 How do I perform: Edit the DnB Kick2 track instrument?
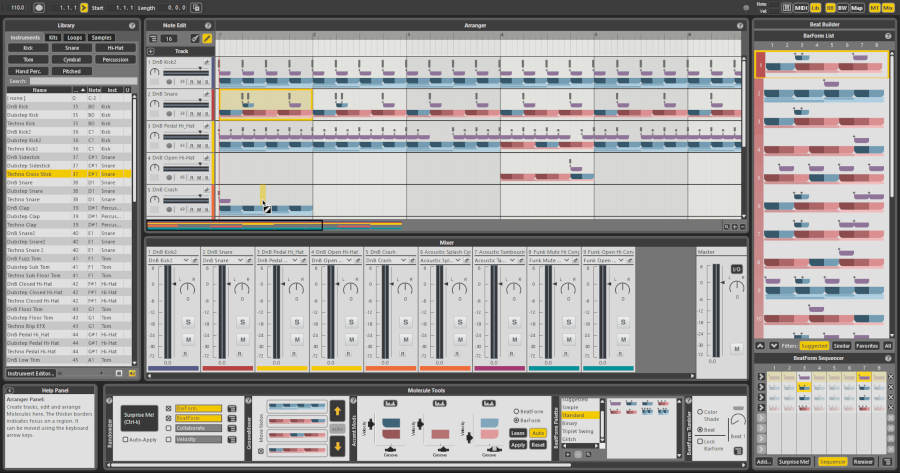(207, 62)
